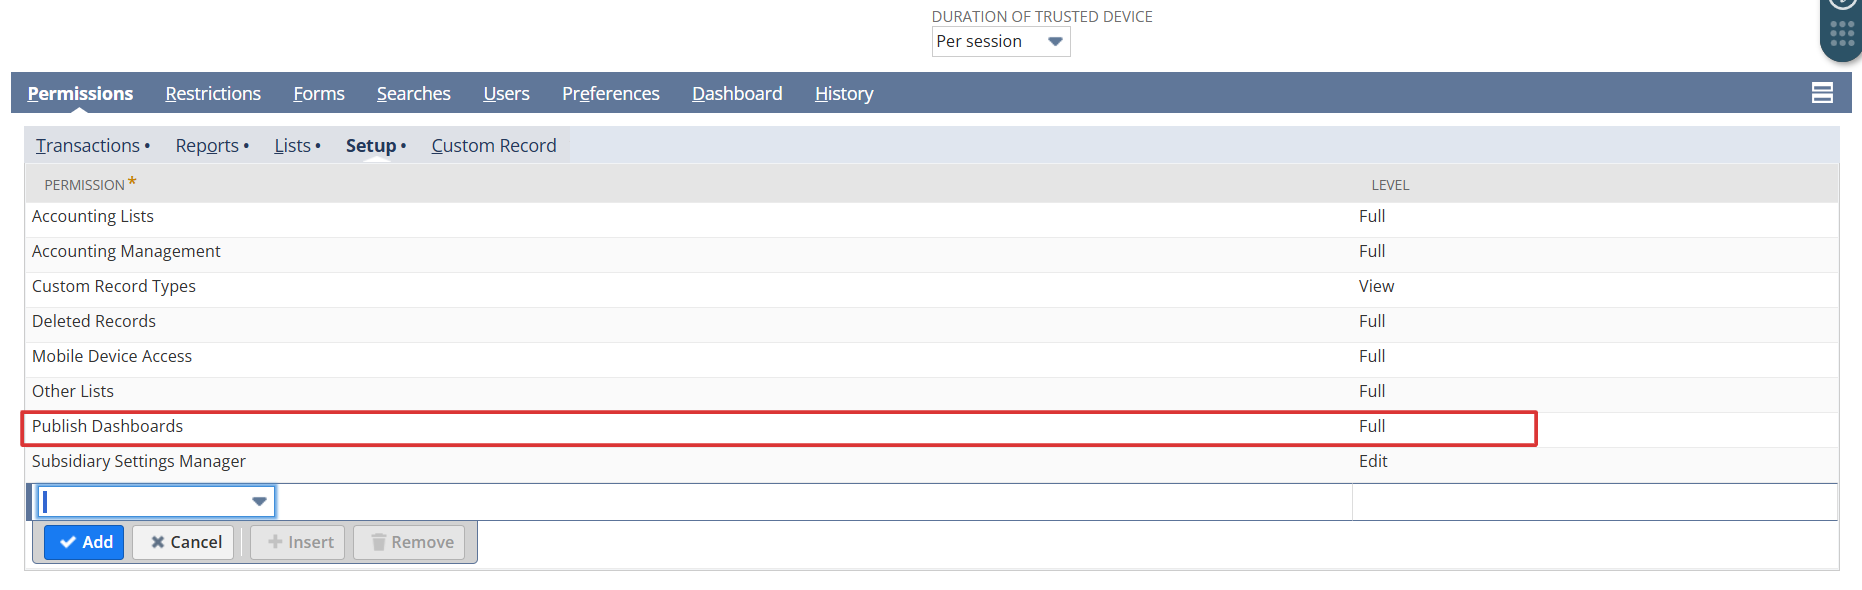Open the Forms tab

tap(318, 94)
